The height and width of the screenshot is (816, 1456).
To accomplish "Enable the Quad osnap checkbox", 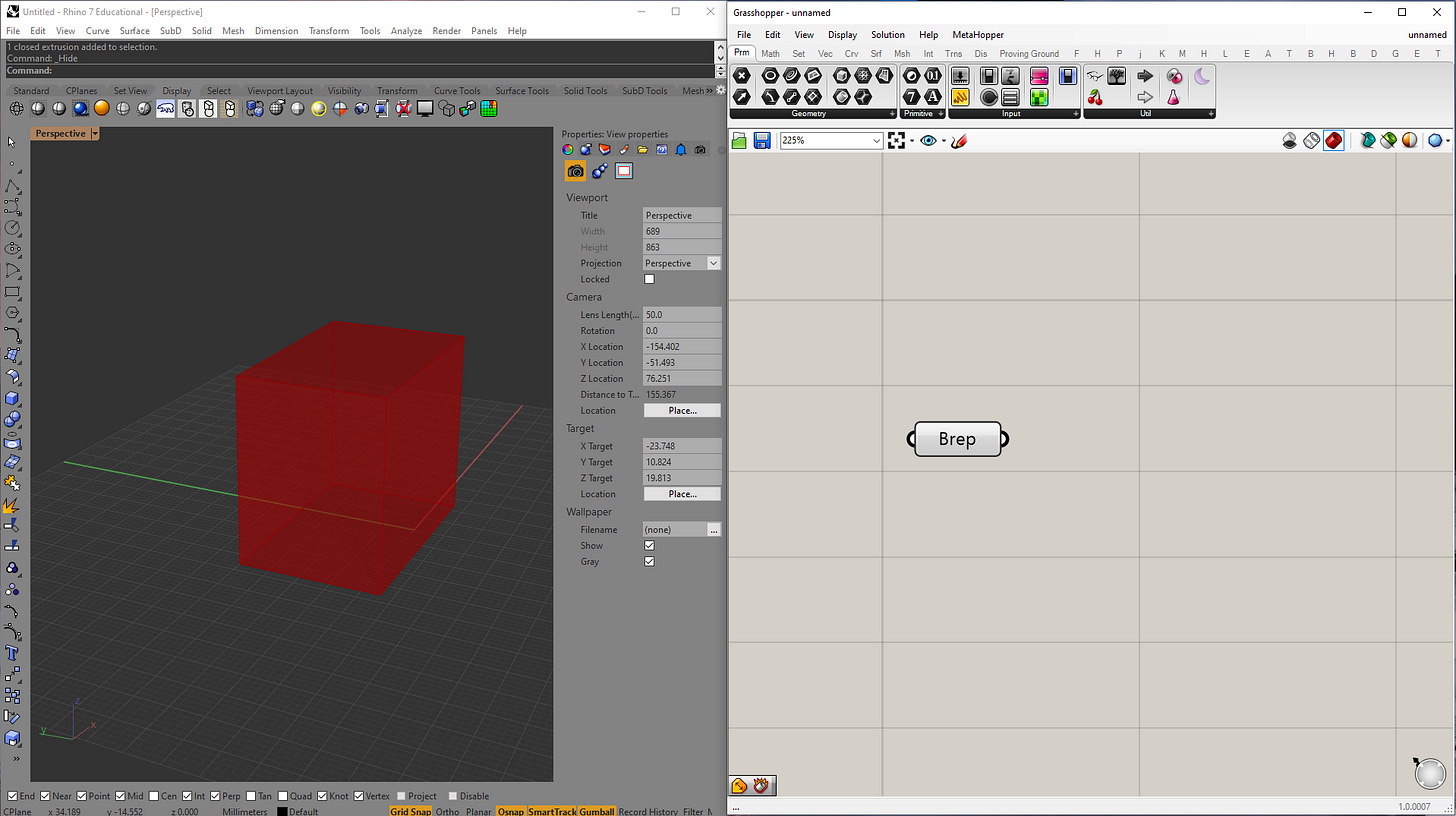I will (283, 796).
